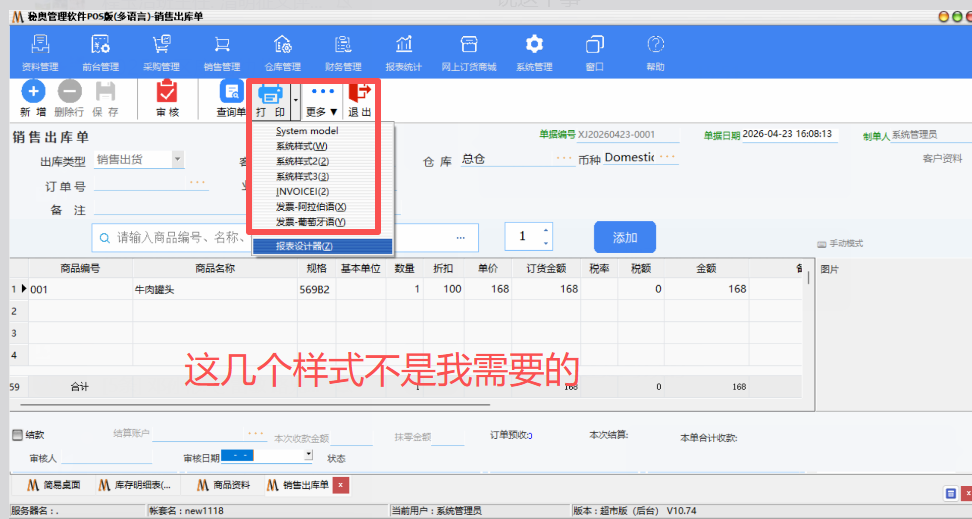The width and height of the screenshot is (972, 519).
Task: Click the 退出 (Exit) icon
Action: coord(359,92)
